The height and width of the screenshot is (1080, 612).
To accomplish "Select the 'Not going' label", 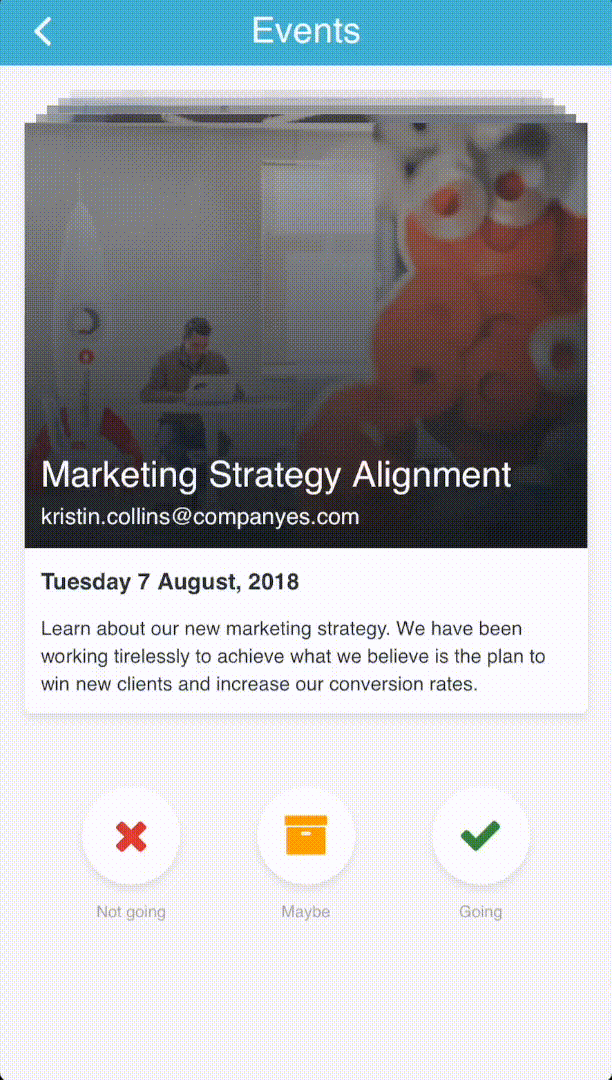I will pos(131,912).
